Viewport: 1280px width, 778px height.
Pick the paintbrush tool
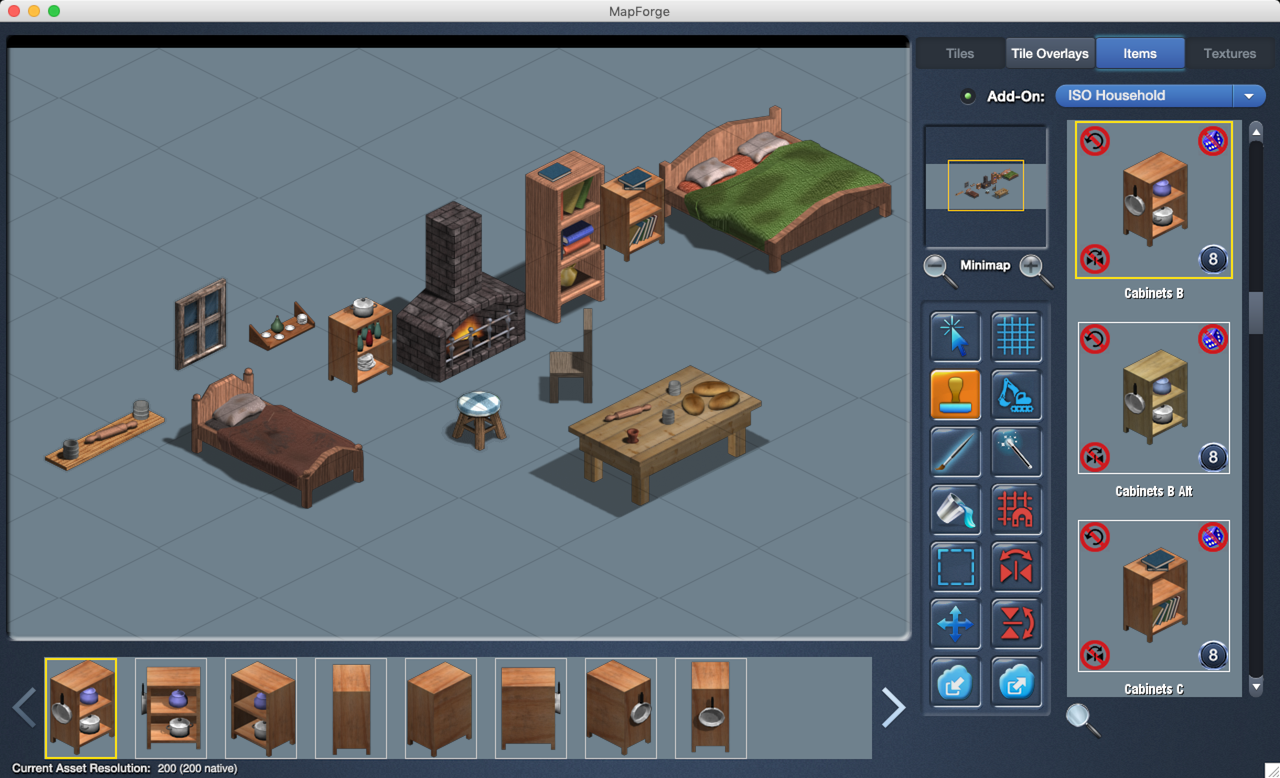[955, 451]
